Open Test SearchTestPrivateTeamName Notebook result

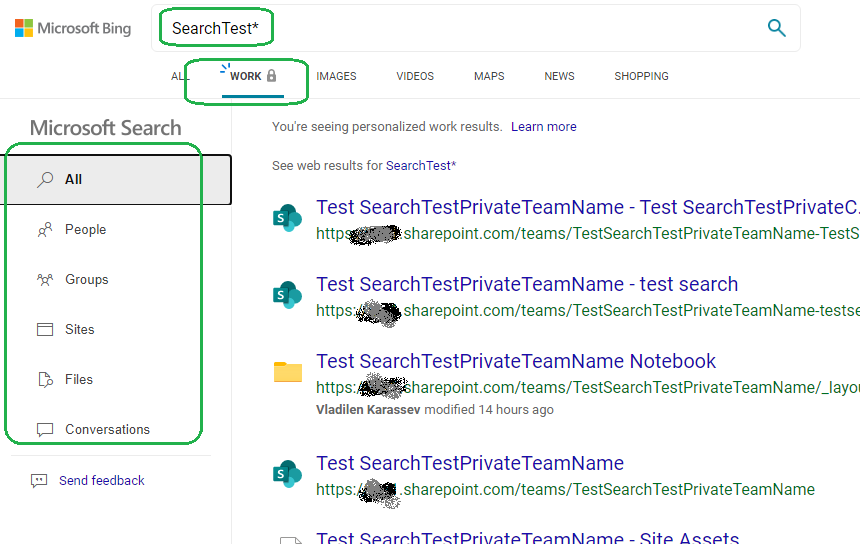516,361
